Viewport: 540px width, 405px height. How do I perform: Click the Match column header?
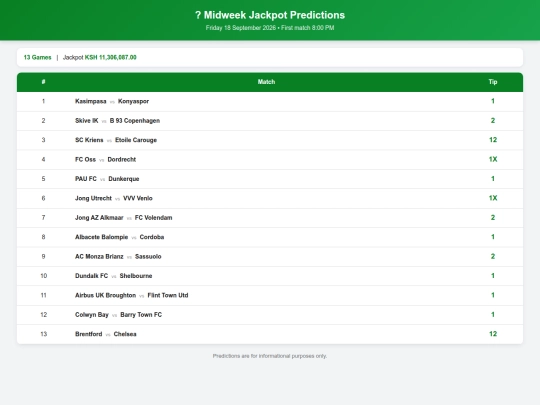coord(266,82)
